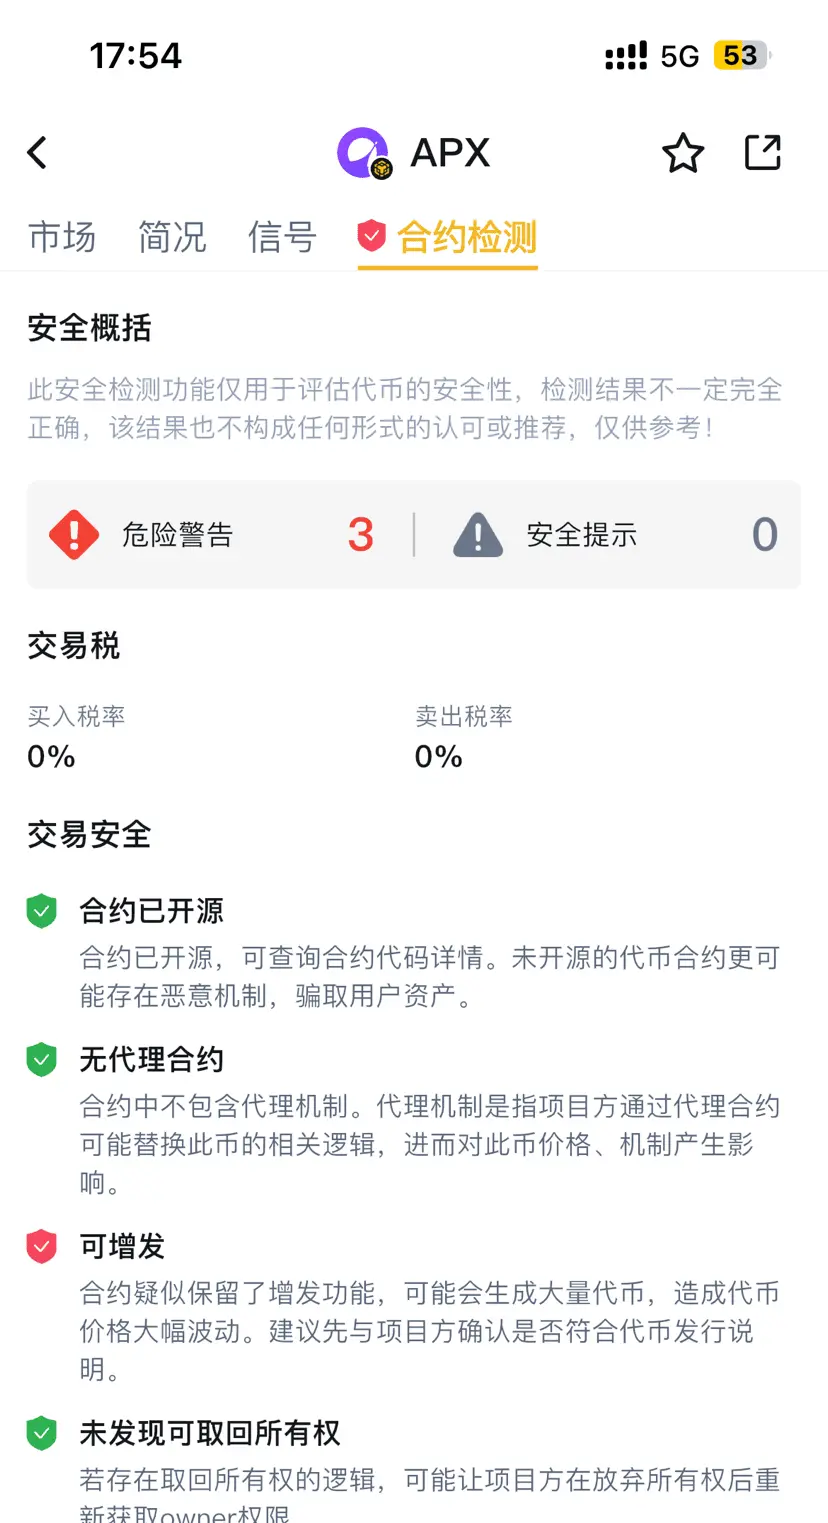Viewport: 828px width, 1523px height.
Task: Tap the APX token logo
Action: 363,153
